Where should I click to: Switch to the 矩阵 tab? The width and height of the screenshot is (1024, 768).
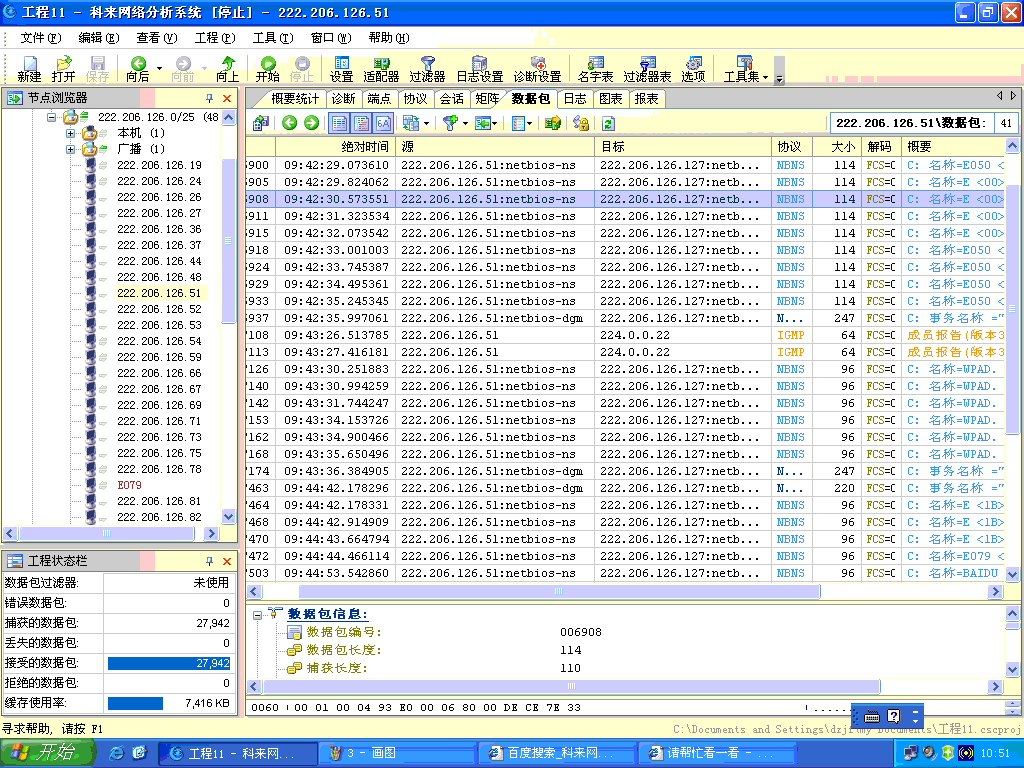(x=487, y=99)
